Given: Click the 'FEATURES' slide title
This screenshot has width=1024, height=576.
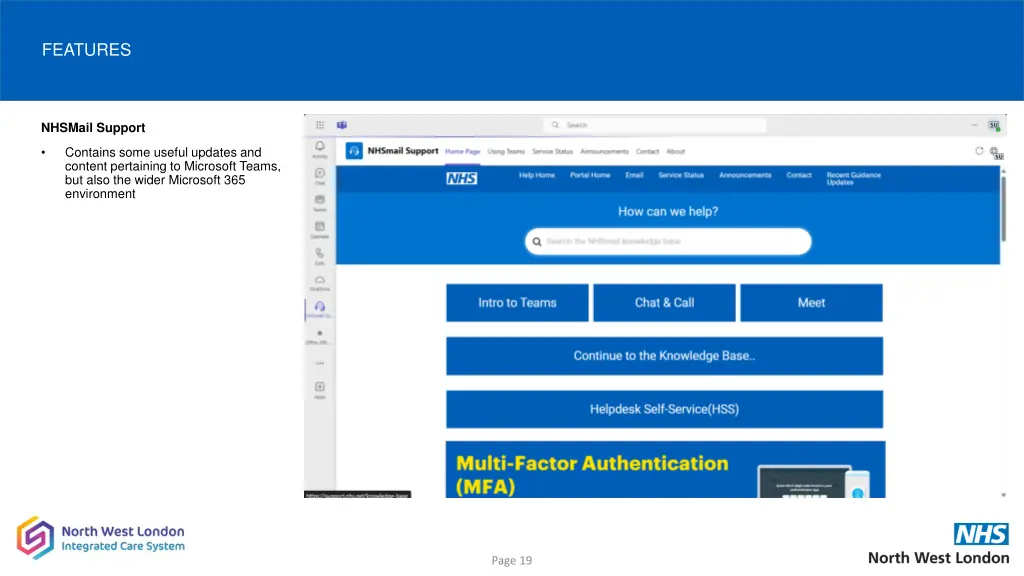Looking at the screenshot, I should (86, 50).
